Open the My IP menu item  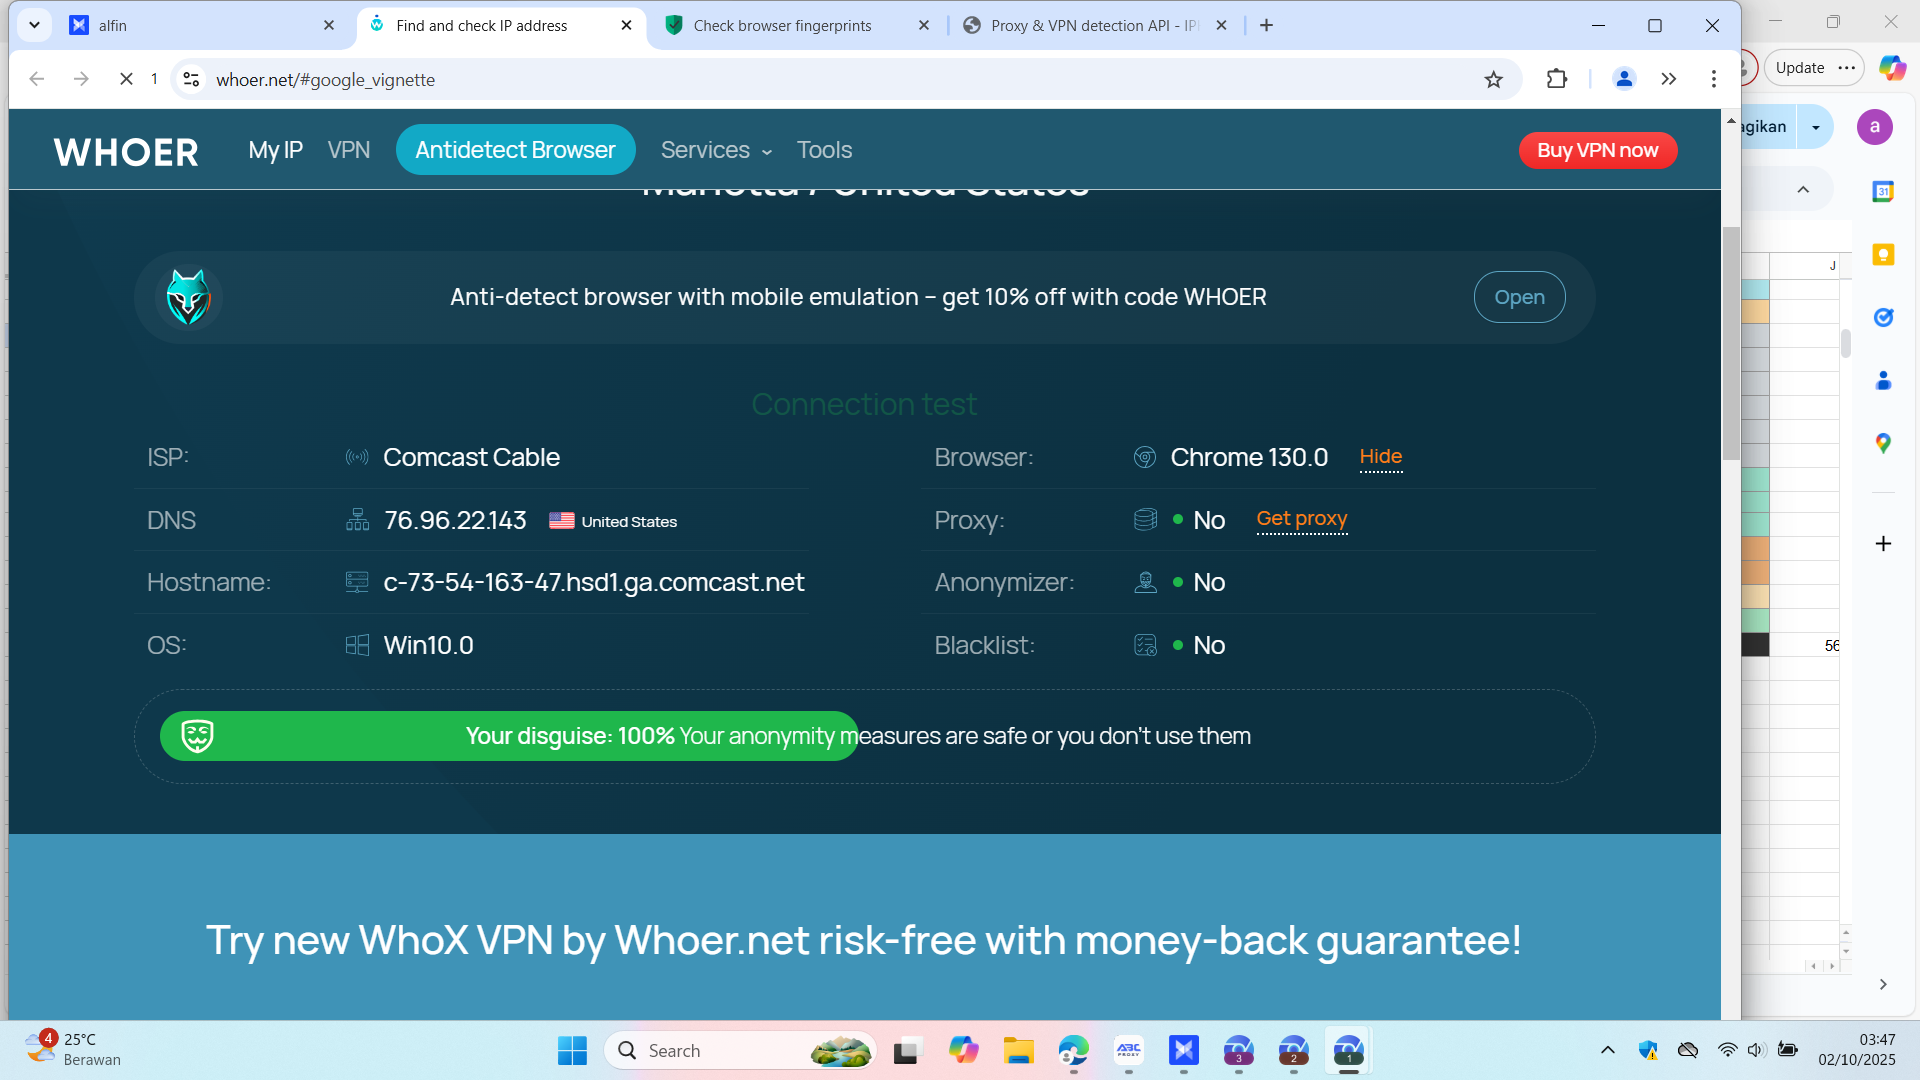coord(275,150)
